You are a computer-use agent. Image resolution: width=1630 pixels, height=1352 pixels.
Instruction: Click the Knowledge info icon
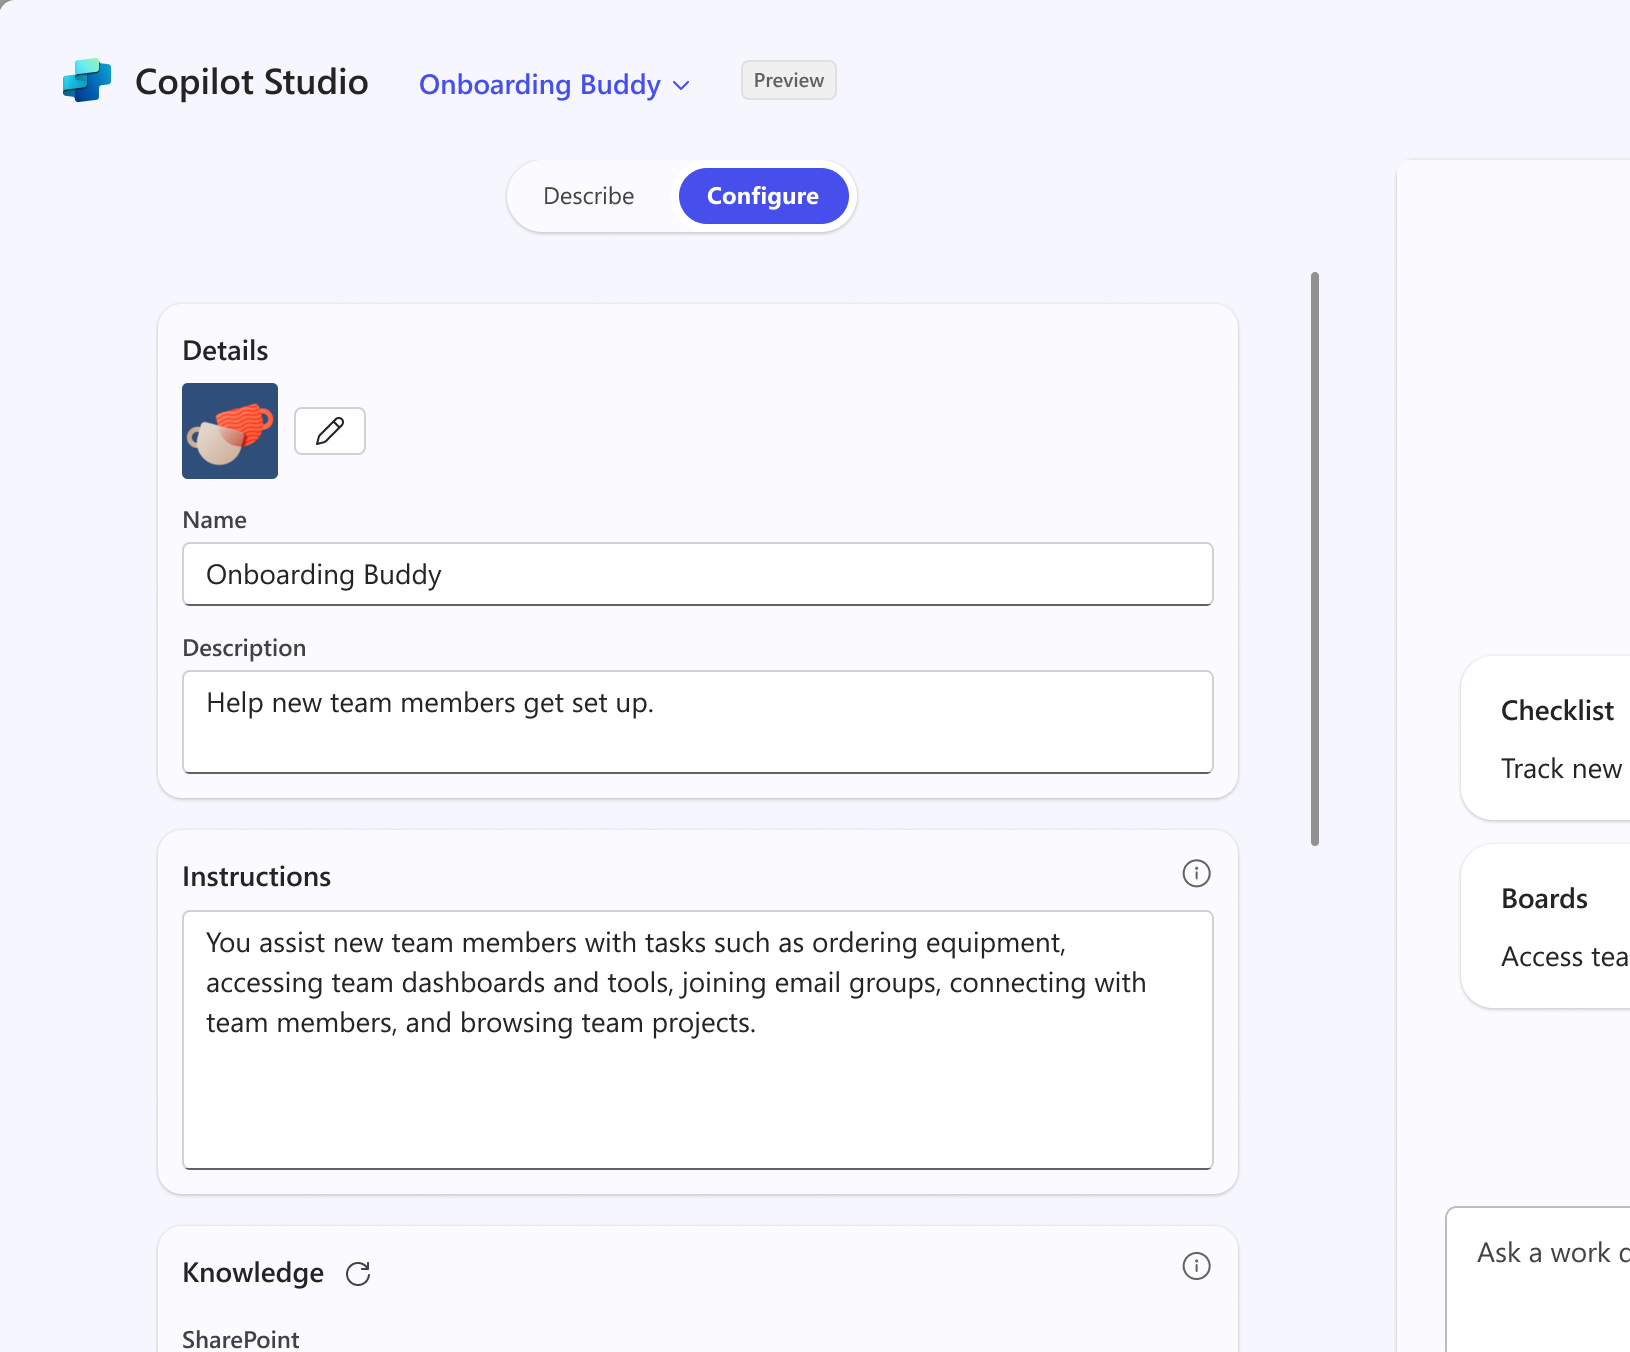coord(1196,1267)
